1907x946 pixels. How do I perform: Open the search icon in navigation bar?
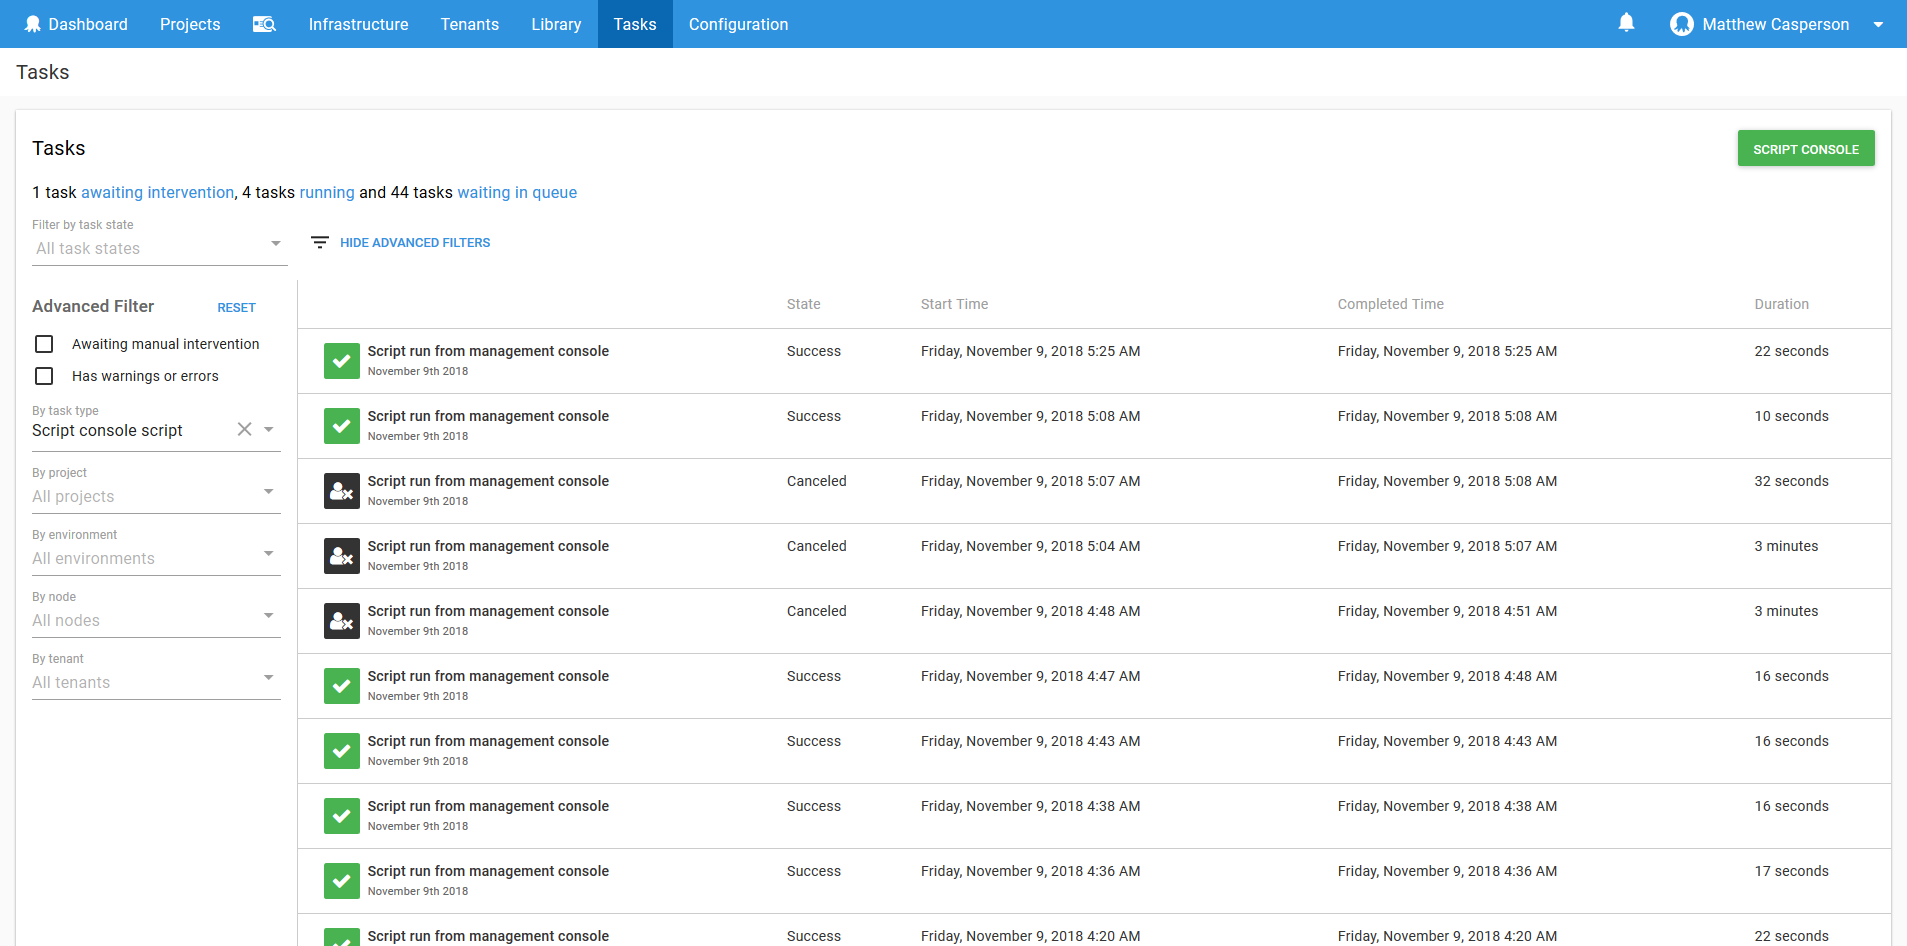[x=264, y=24]
